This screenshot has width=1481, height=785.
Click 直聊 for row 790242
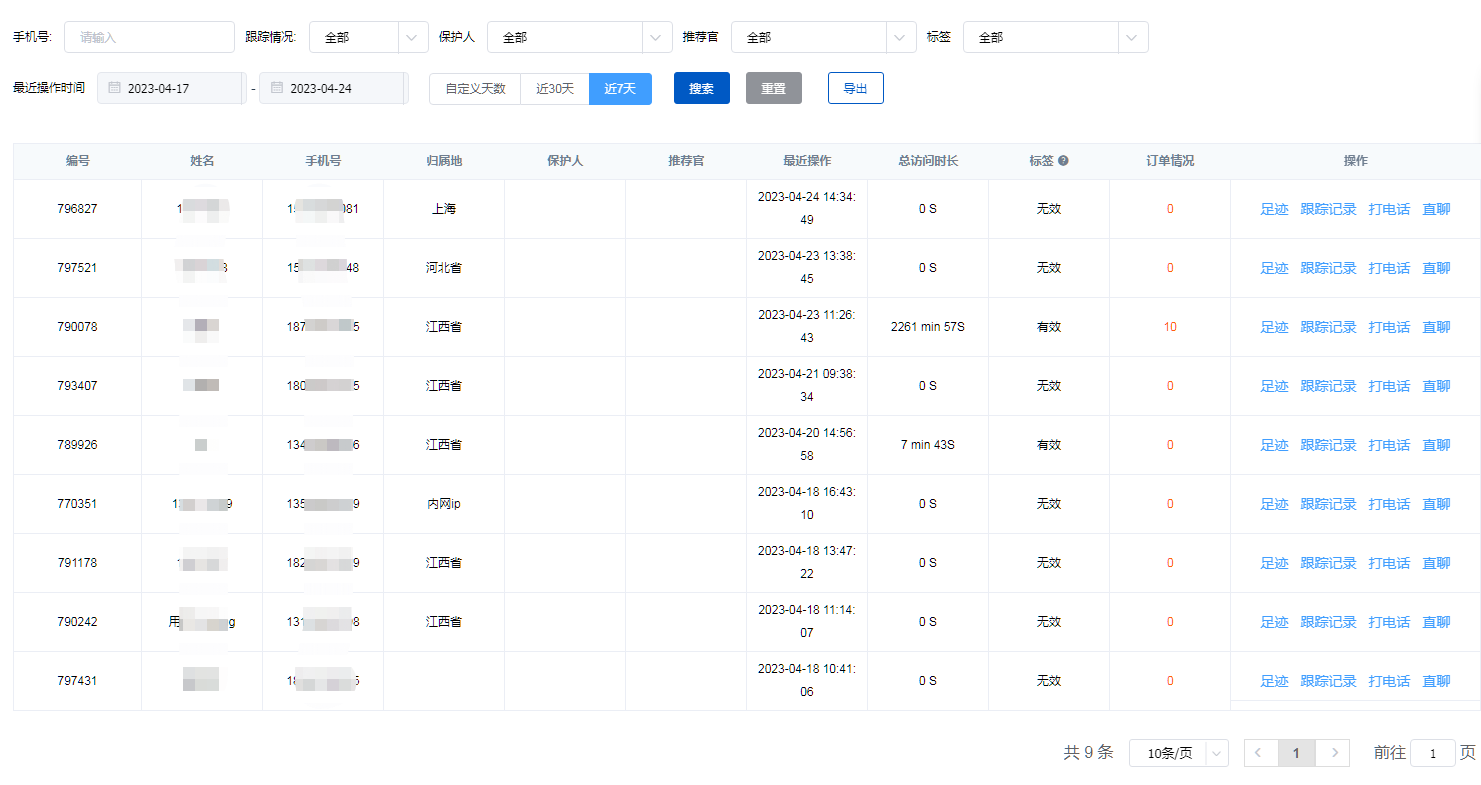point(1436,622)
